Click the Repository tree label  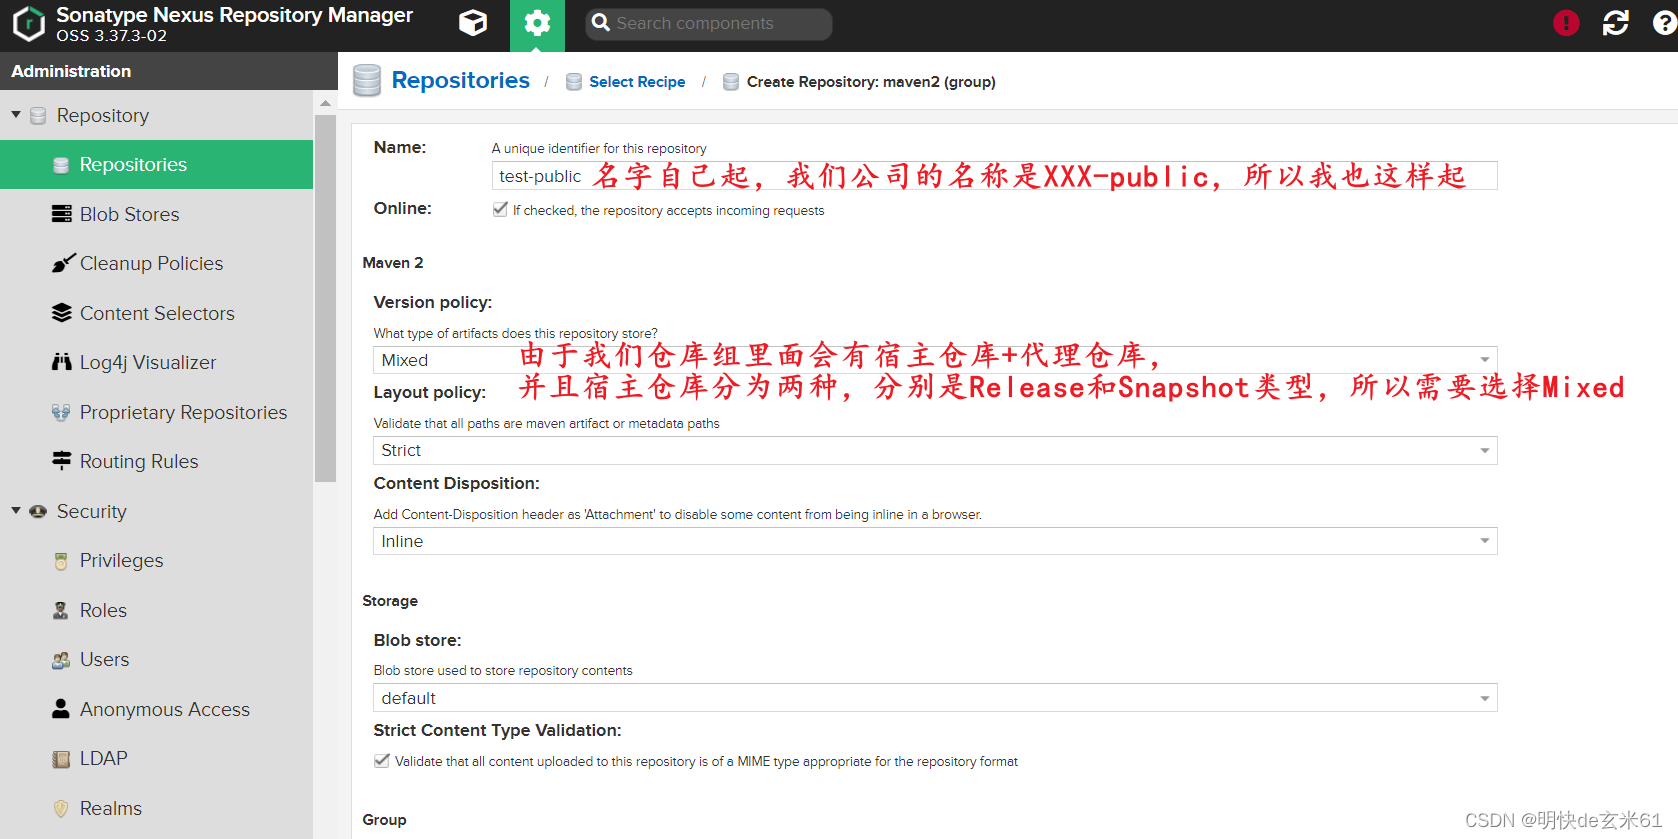(x=103, y=116)
